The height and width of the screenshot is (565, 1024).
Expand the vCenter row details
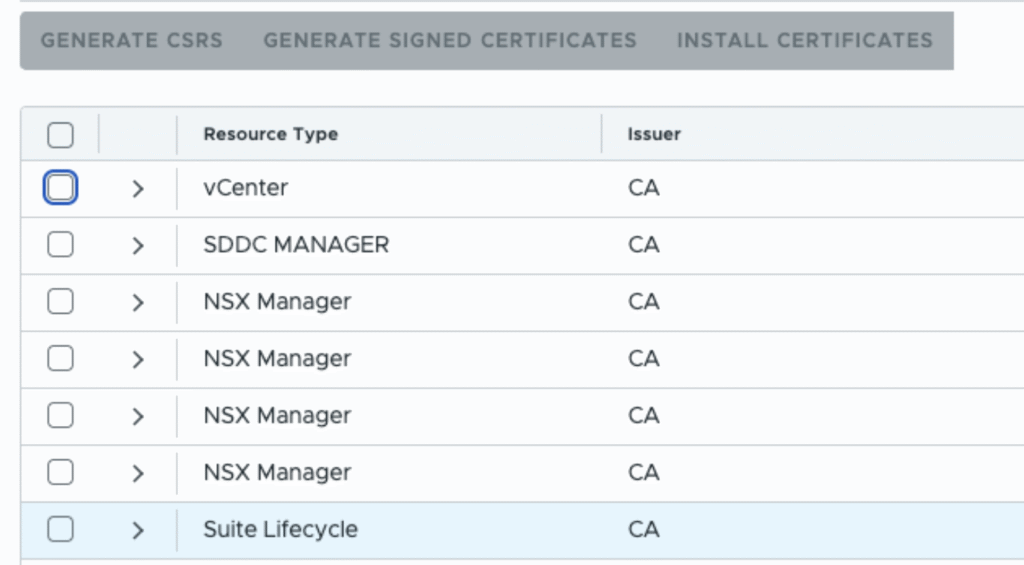138,188
